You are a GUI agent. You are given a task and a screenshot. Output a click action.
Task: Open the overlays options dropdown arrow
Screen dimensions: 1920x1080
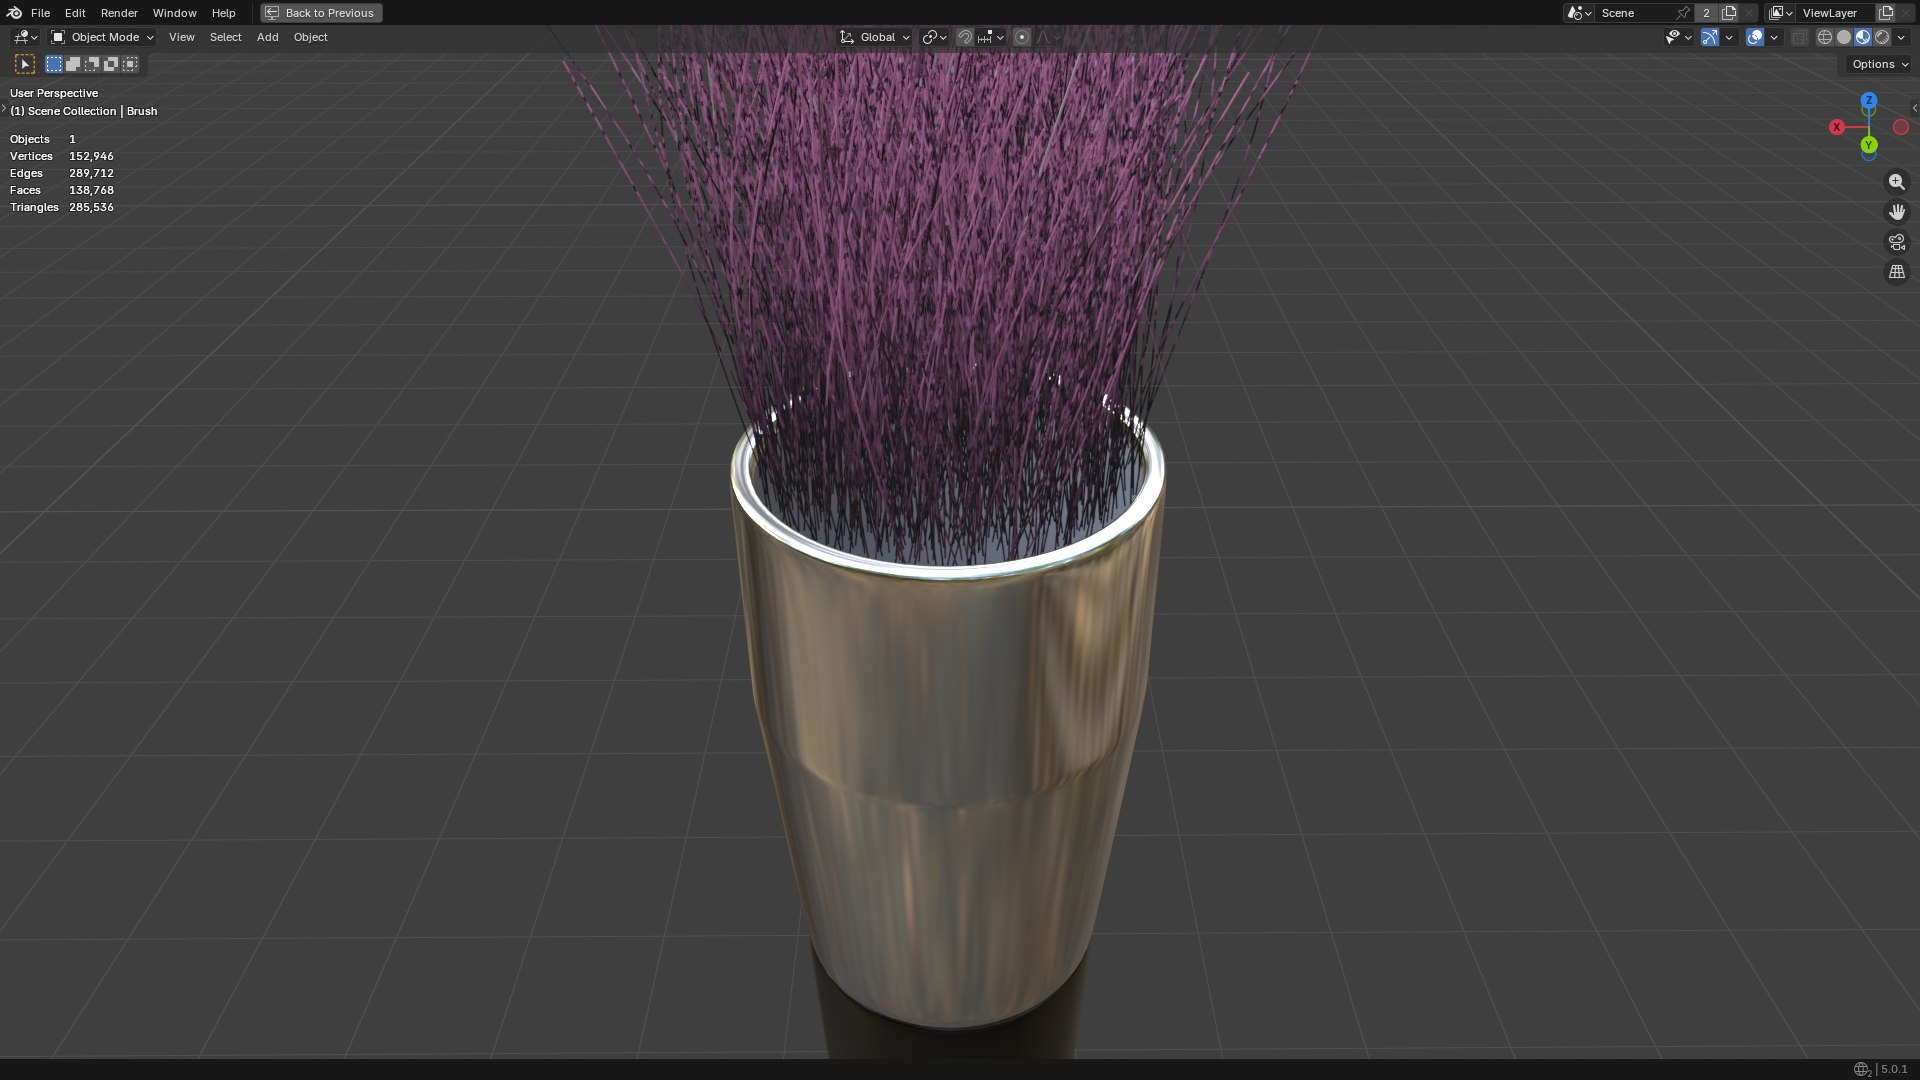(x=1774, y=37)
